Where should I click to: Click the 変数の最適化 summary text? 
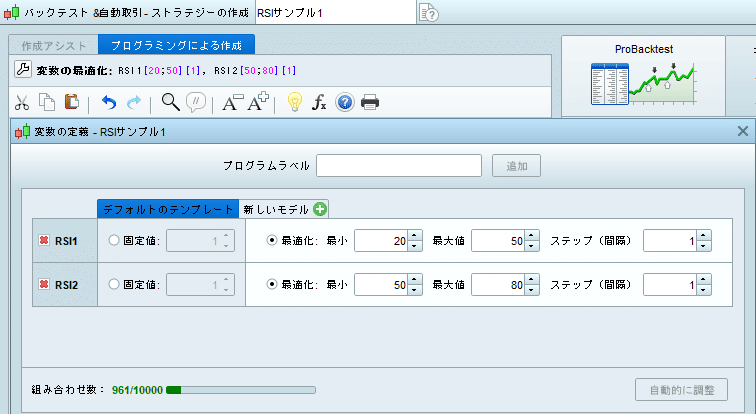pyautogui.click(x=166, y=70)
